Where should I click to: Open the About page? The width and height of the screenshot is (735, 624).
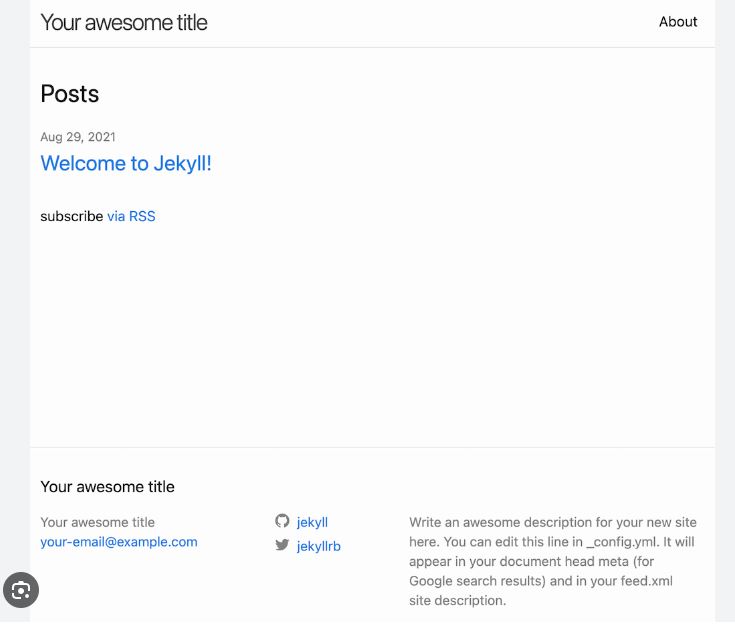point(678,22)
